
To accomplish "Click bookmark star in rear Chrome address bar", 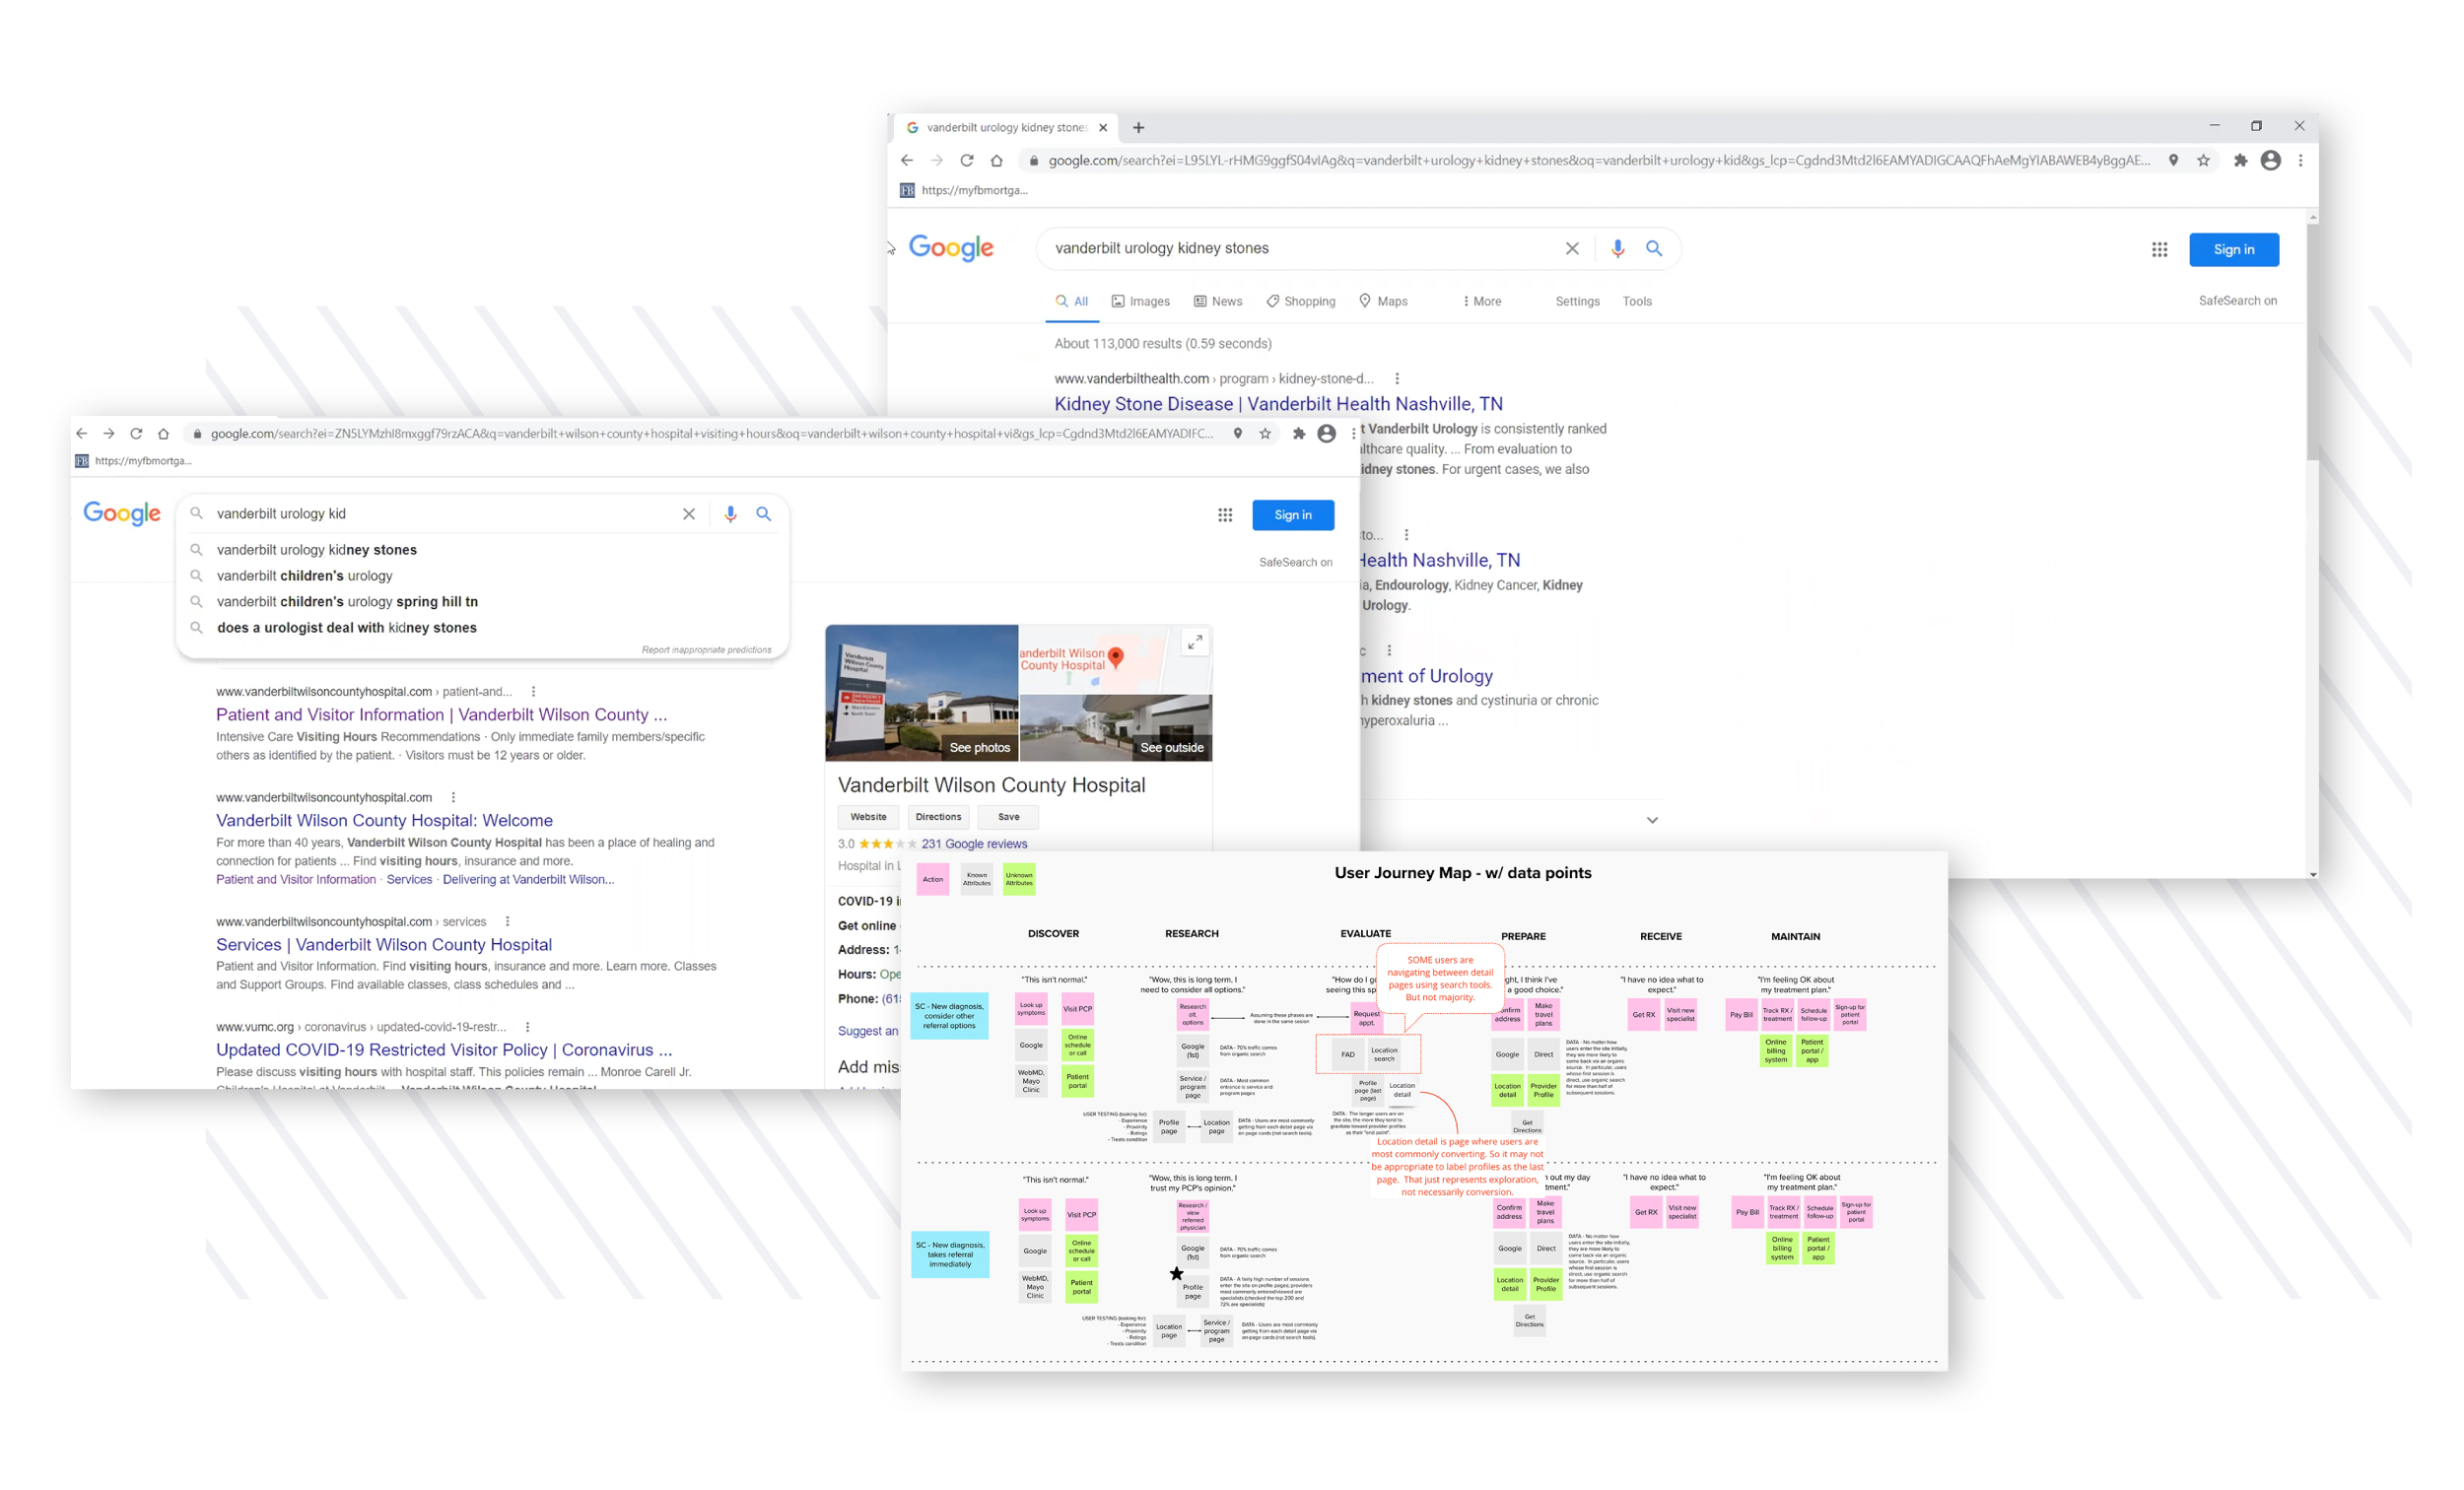I will click(2203, 160).
